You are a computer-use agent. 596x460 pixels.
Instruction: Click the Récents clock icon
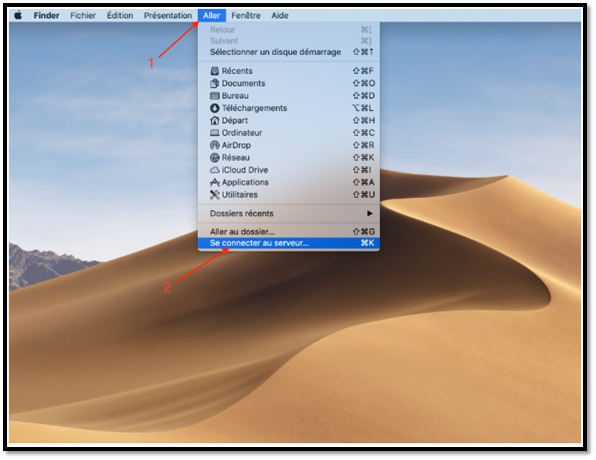[215, 71]
